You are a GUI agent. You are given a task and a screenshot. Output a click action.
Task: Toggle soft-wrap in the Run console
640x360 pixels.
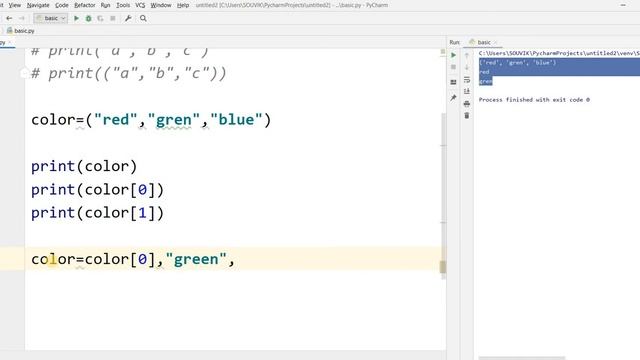(467, 80)
